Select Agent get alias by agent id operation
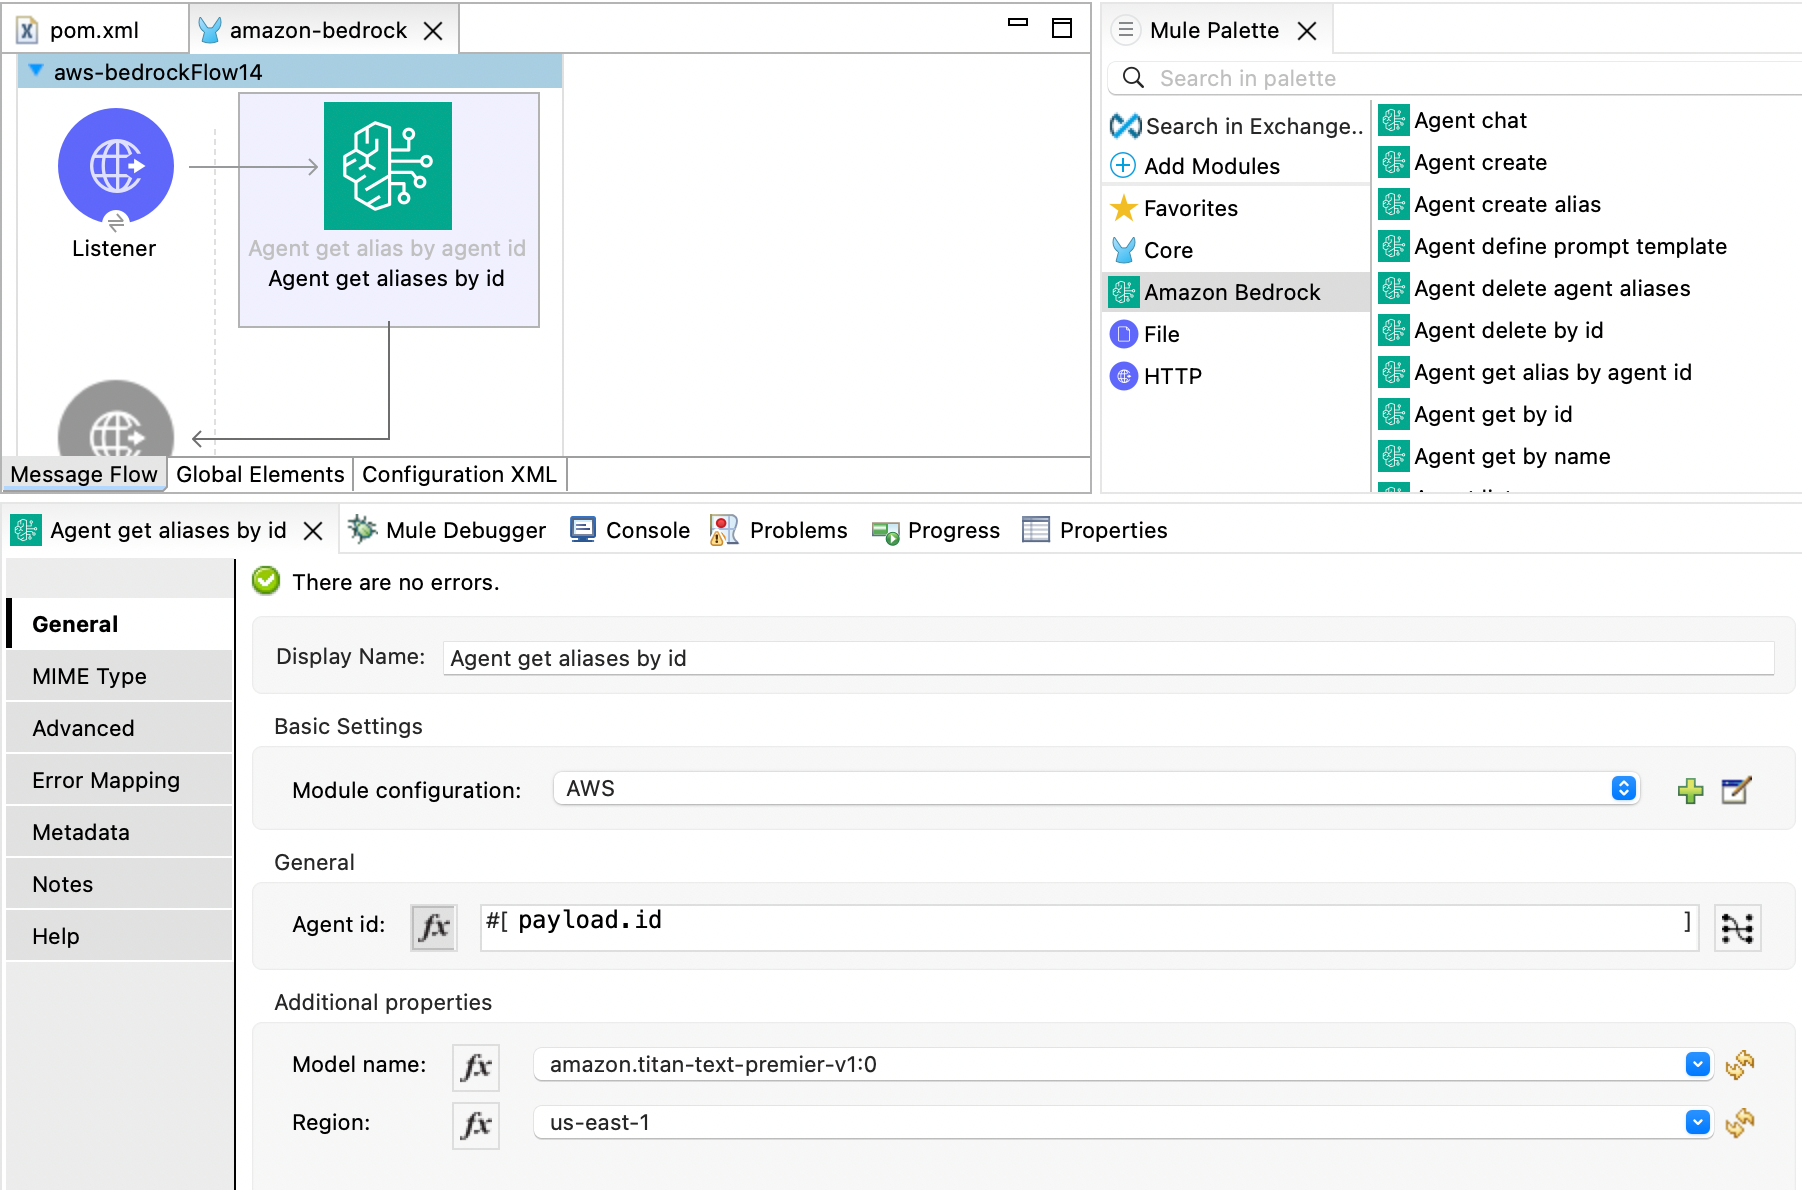The height and width of the screenshot is (1190, 1802). (1536, 372)
